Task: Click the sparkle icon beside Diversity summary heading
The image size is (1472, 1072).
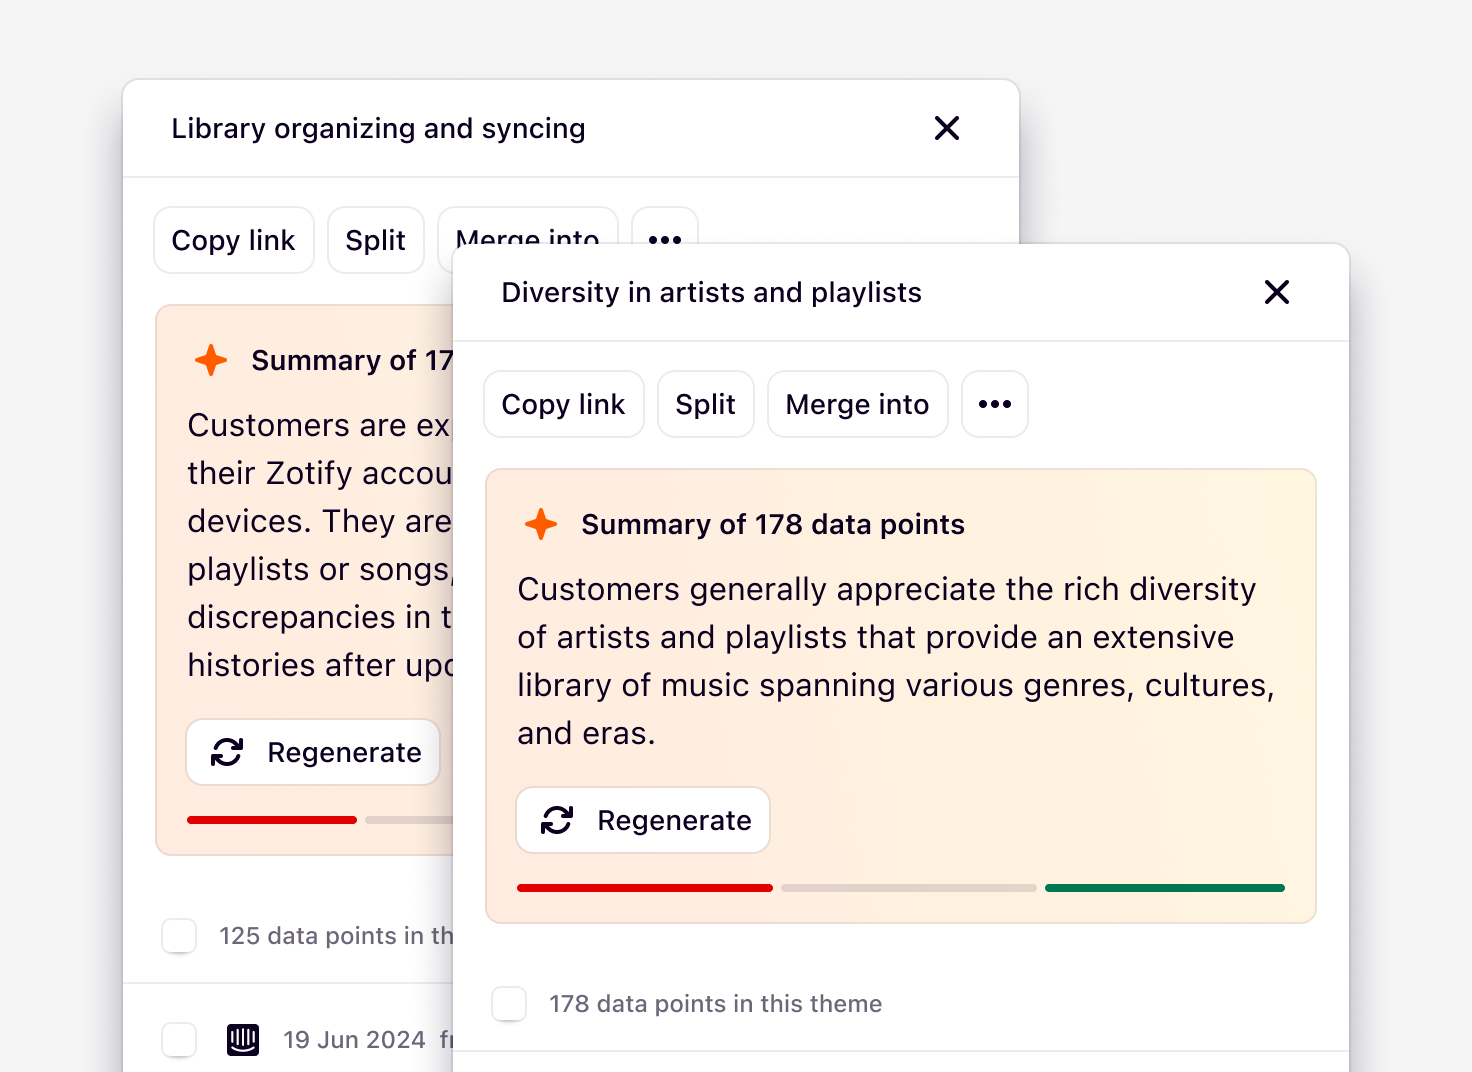Action: [540, 523]
